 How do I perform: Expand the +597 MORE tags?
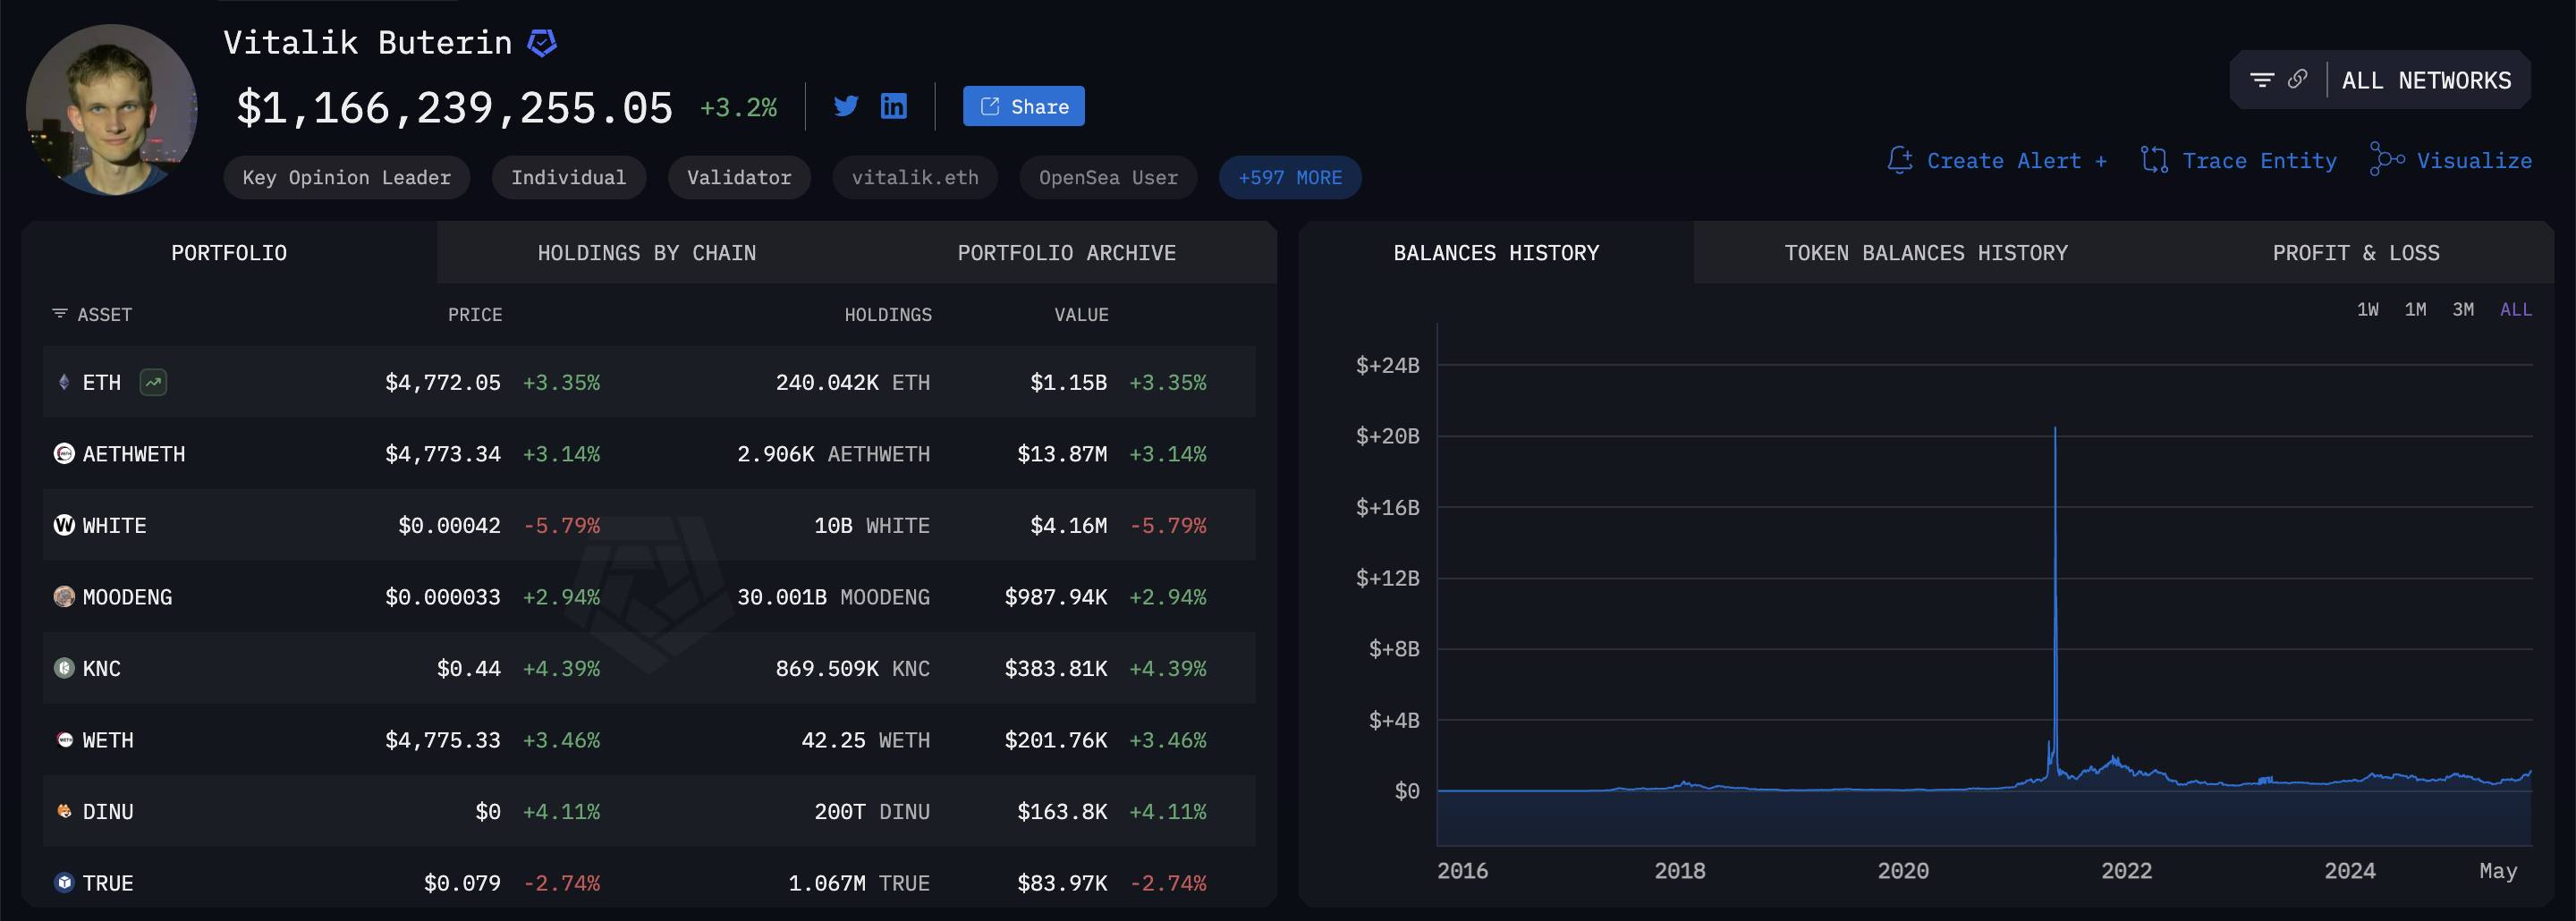[1290, 177]
